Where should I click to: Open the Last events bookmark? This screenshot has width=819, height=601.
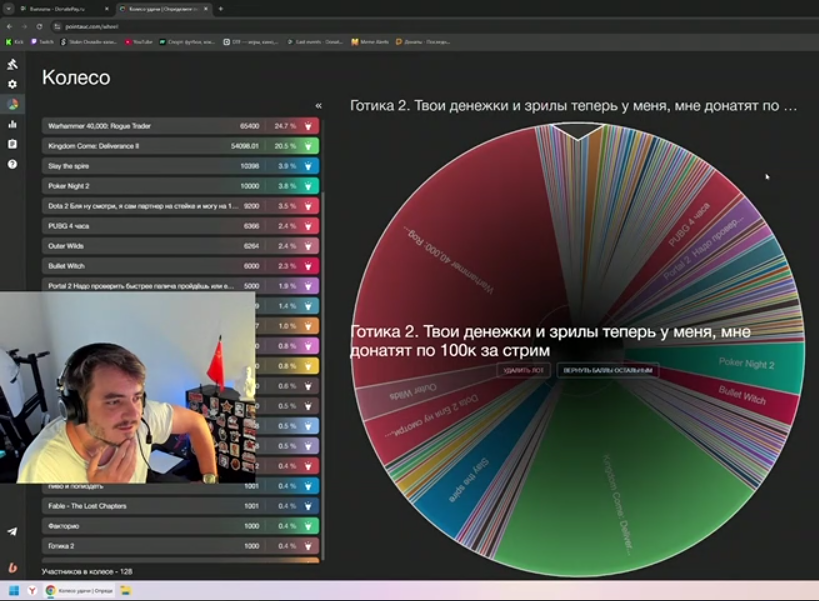[x=314, y=42]
